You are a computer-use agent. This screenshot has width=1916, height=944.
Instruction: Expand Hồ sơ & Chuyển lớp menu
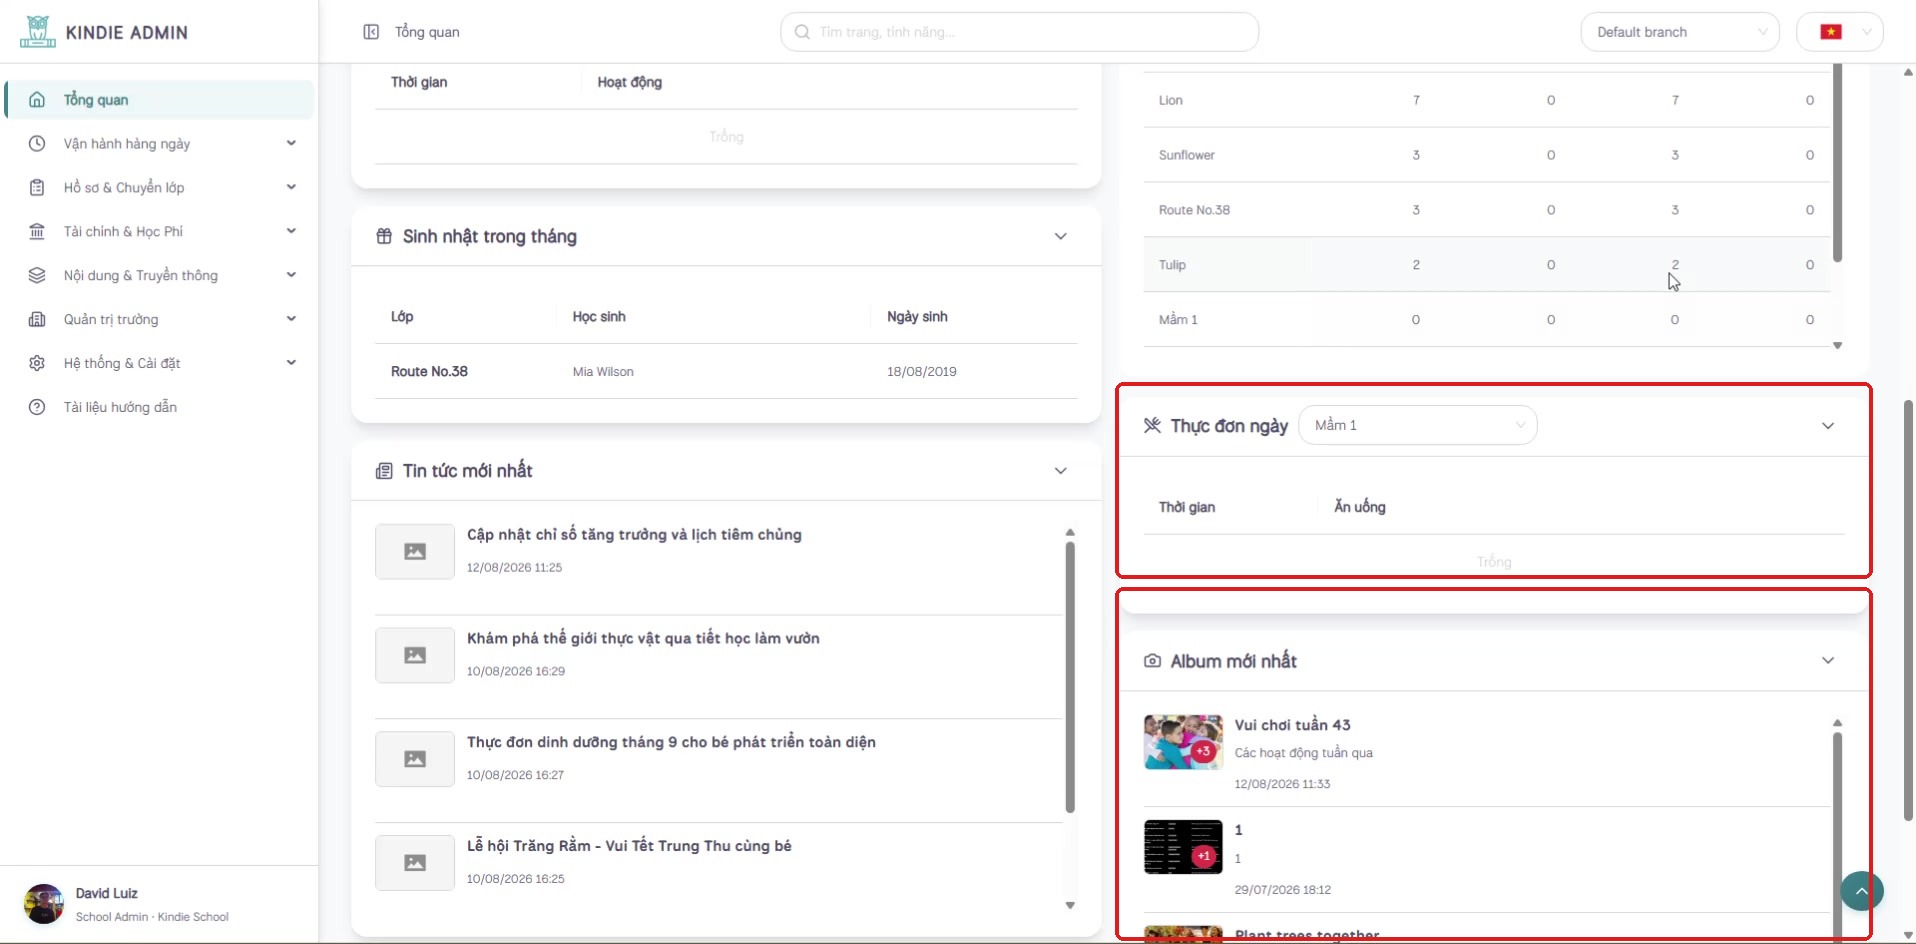pyautogui.click(x=160, y=188)
